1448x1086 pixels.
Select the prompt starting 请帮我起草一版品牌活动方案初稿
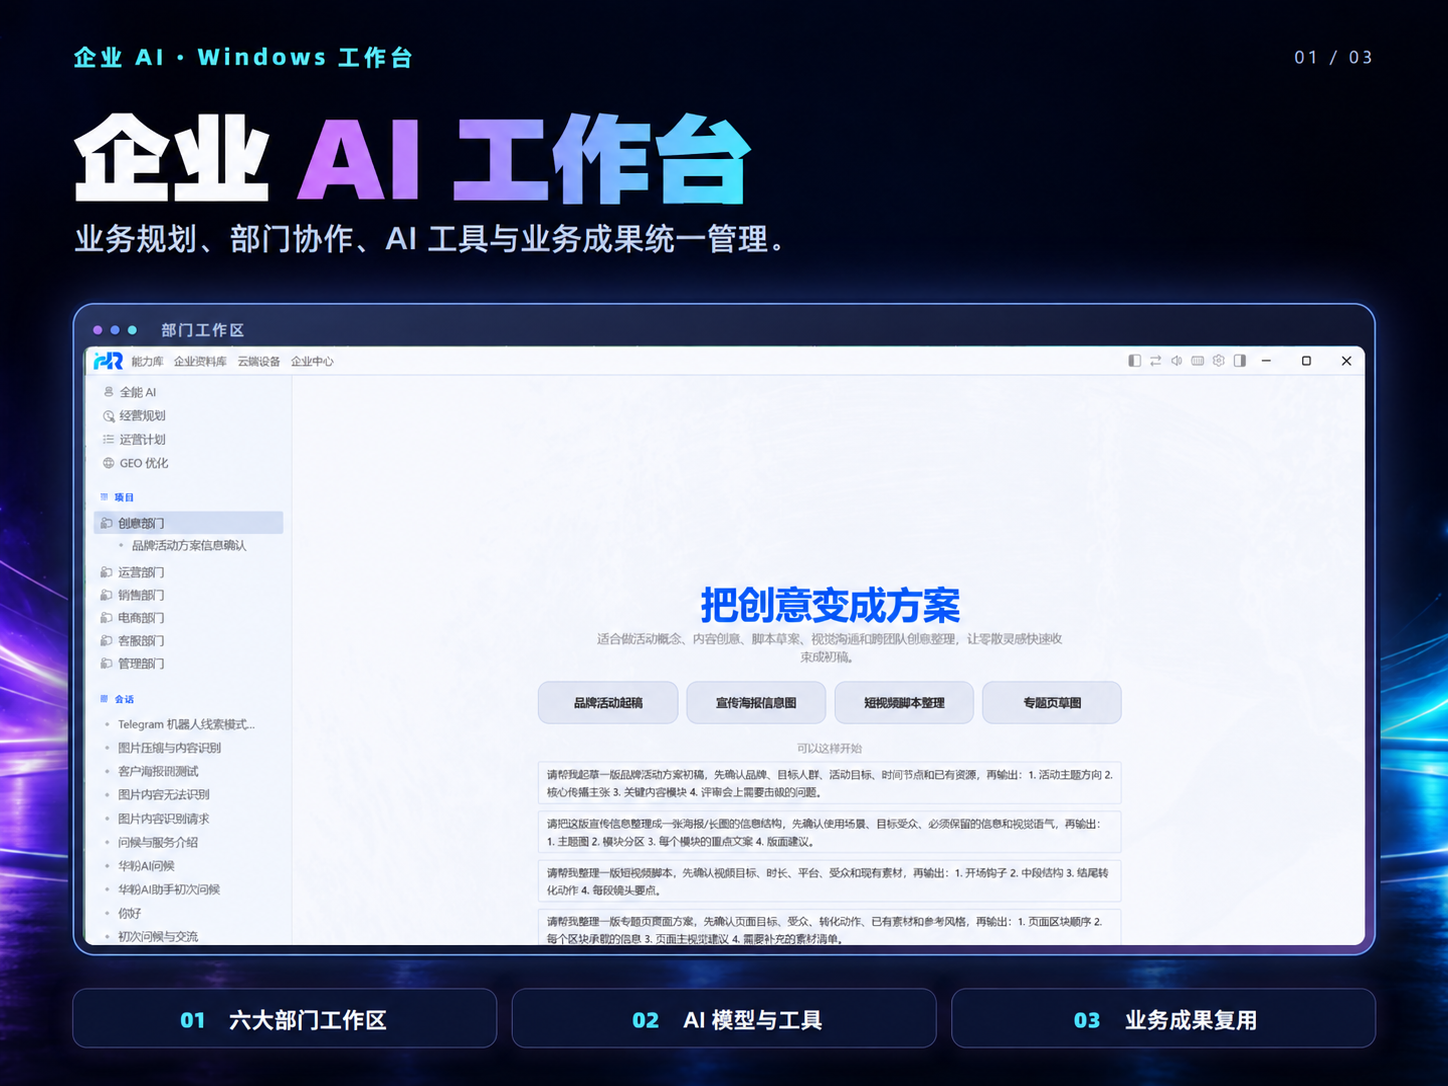[829, 783]
